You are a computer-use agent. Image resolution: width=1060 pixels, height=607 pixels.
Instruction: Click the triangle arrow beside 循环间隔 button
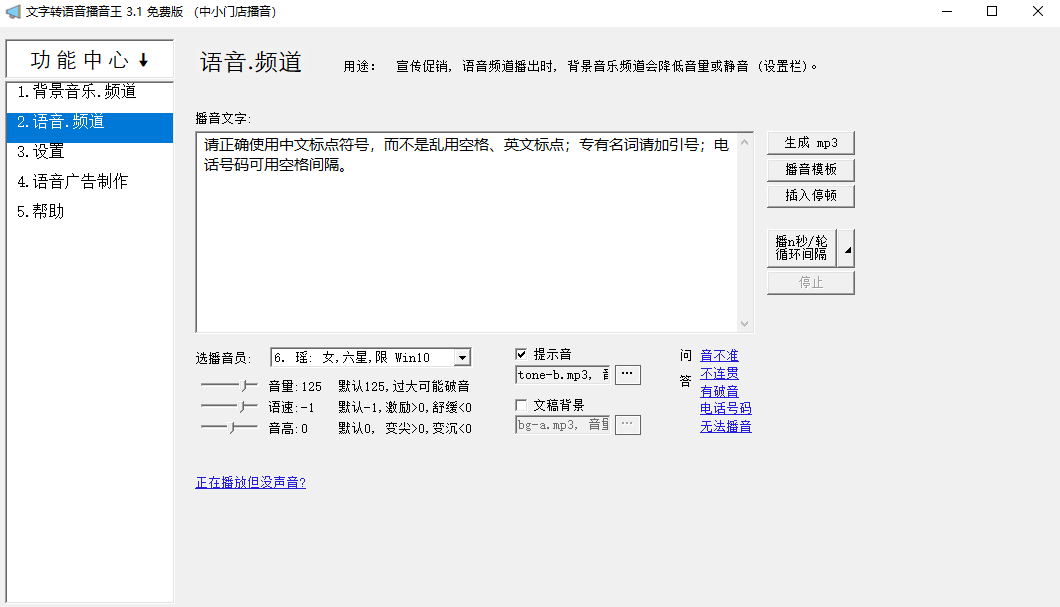click(x=848, y=249)
